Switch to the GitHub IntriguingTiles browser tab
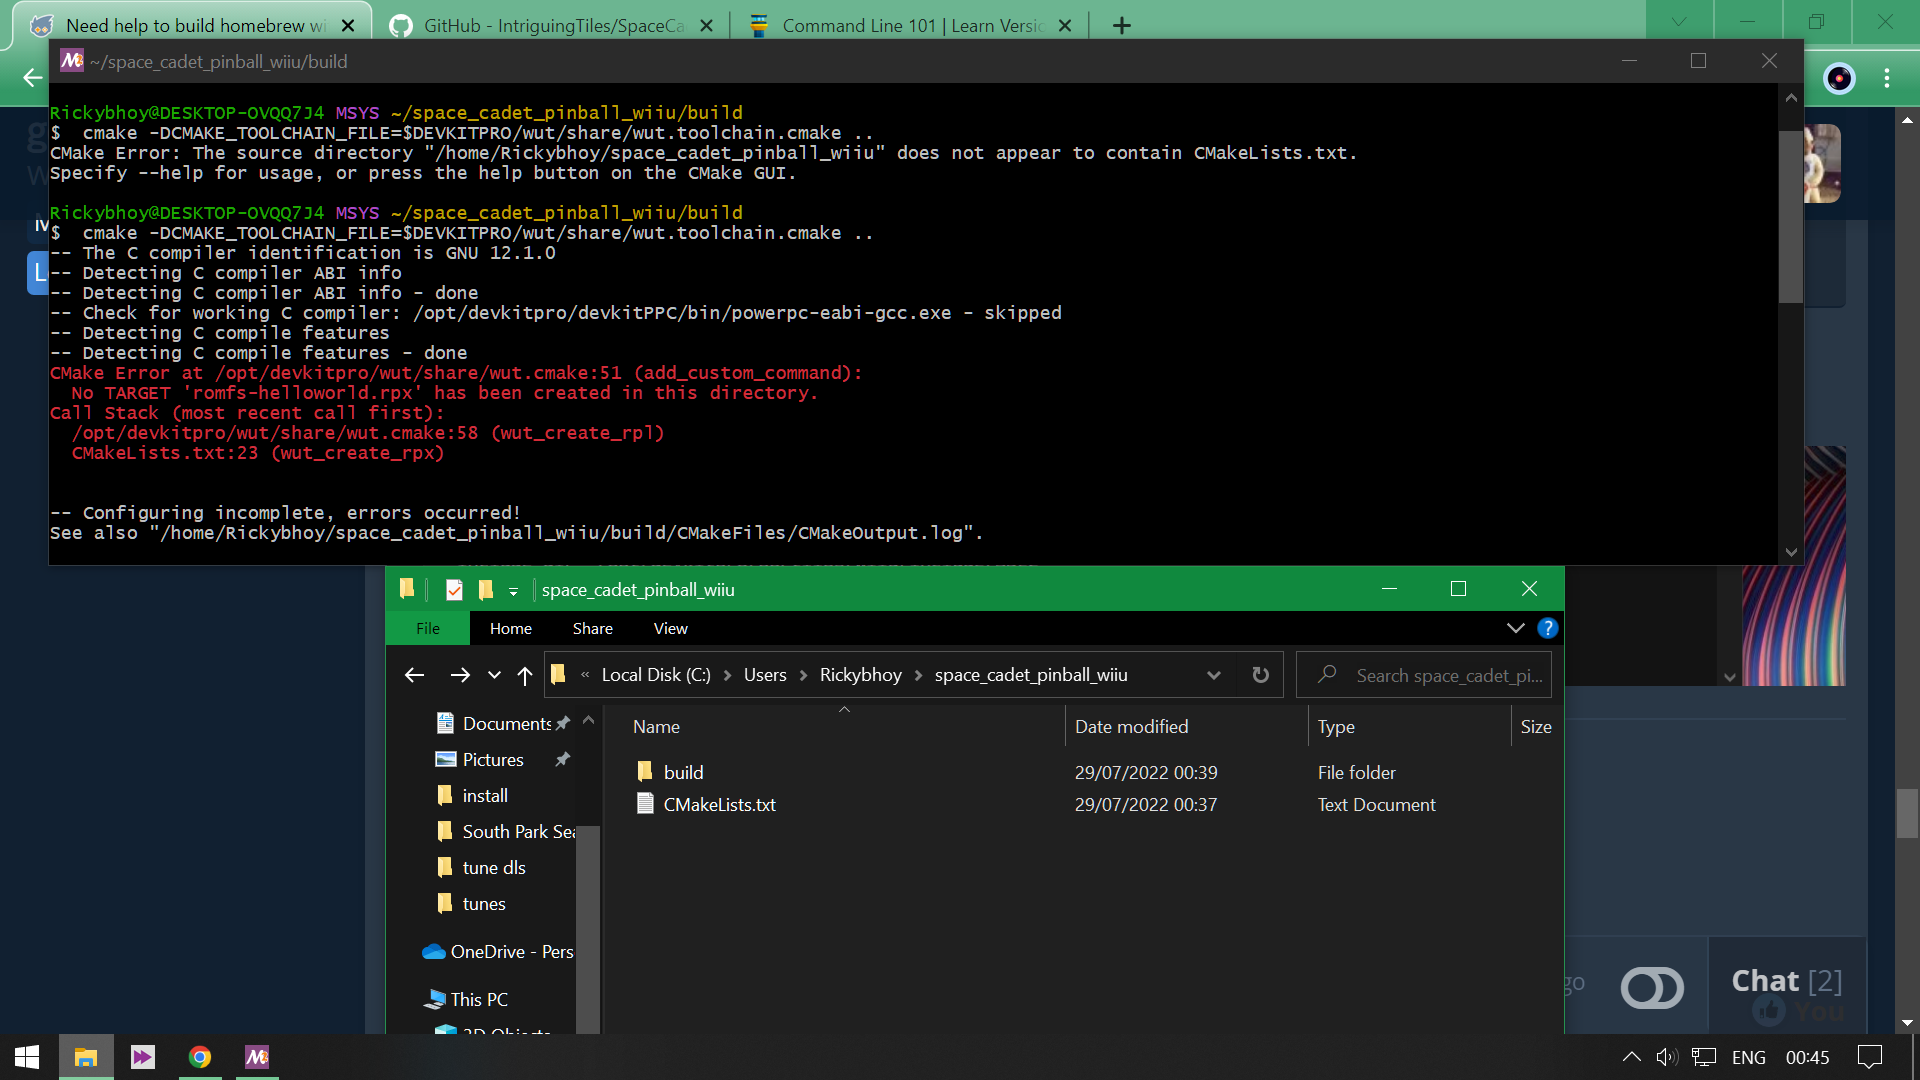1920x1080 pixels. (x=553, y=25)
